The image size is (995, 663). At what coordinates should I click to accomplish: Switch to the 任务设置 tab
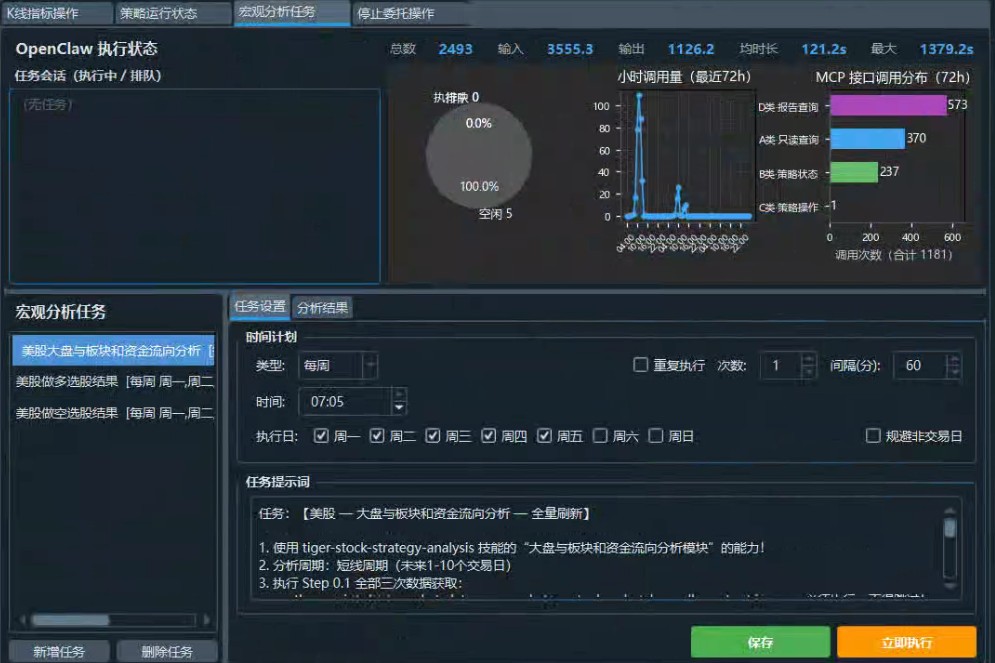(x=260, y=306)
